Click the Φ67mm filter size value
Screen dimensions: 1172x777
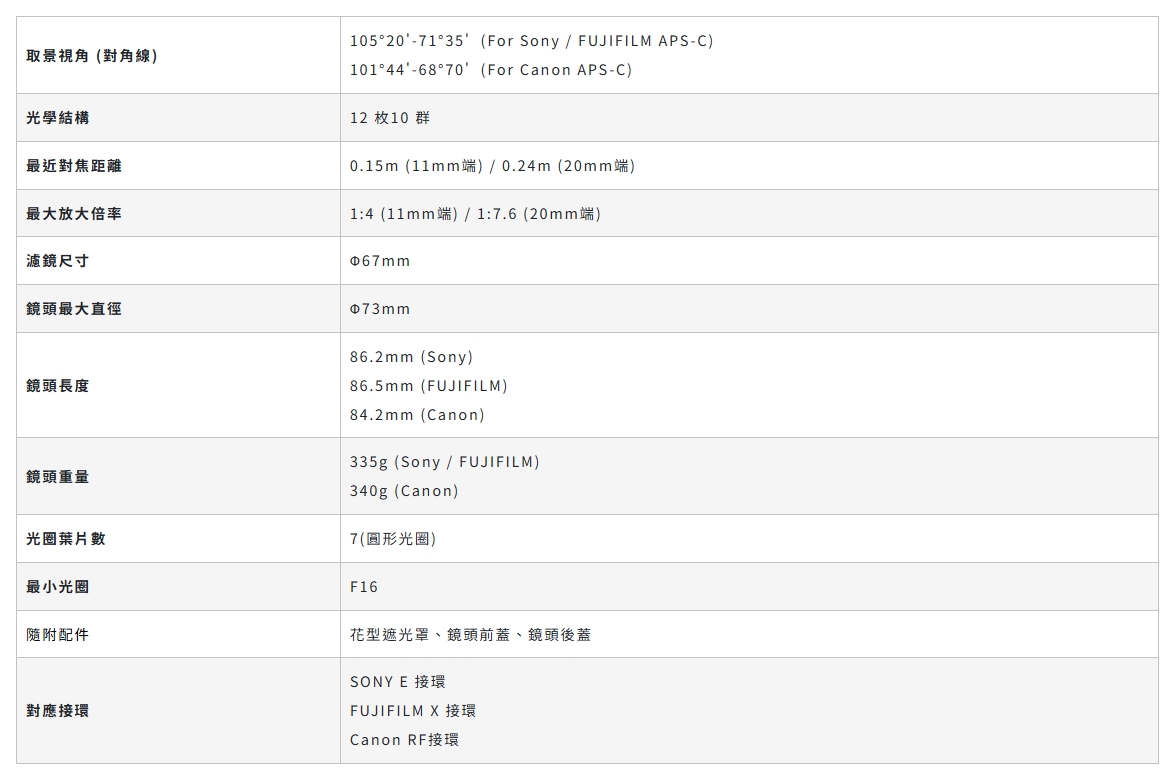click(380, 261)
